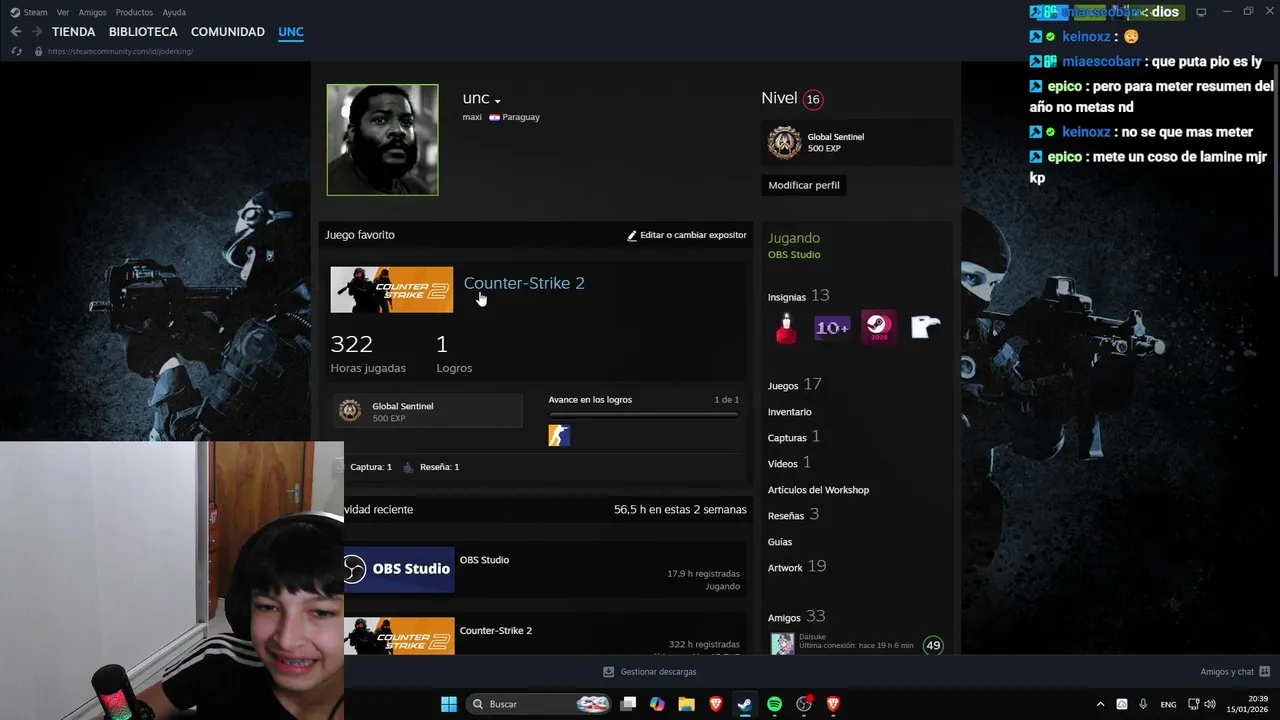The height and width of the screenshot is (720, 1280).
Task: Open the Counter-Strike 2 banner in recent activity
Action: 399,636
